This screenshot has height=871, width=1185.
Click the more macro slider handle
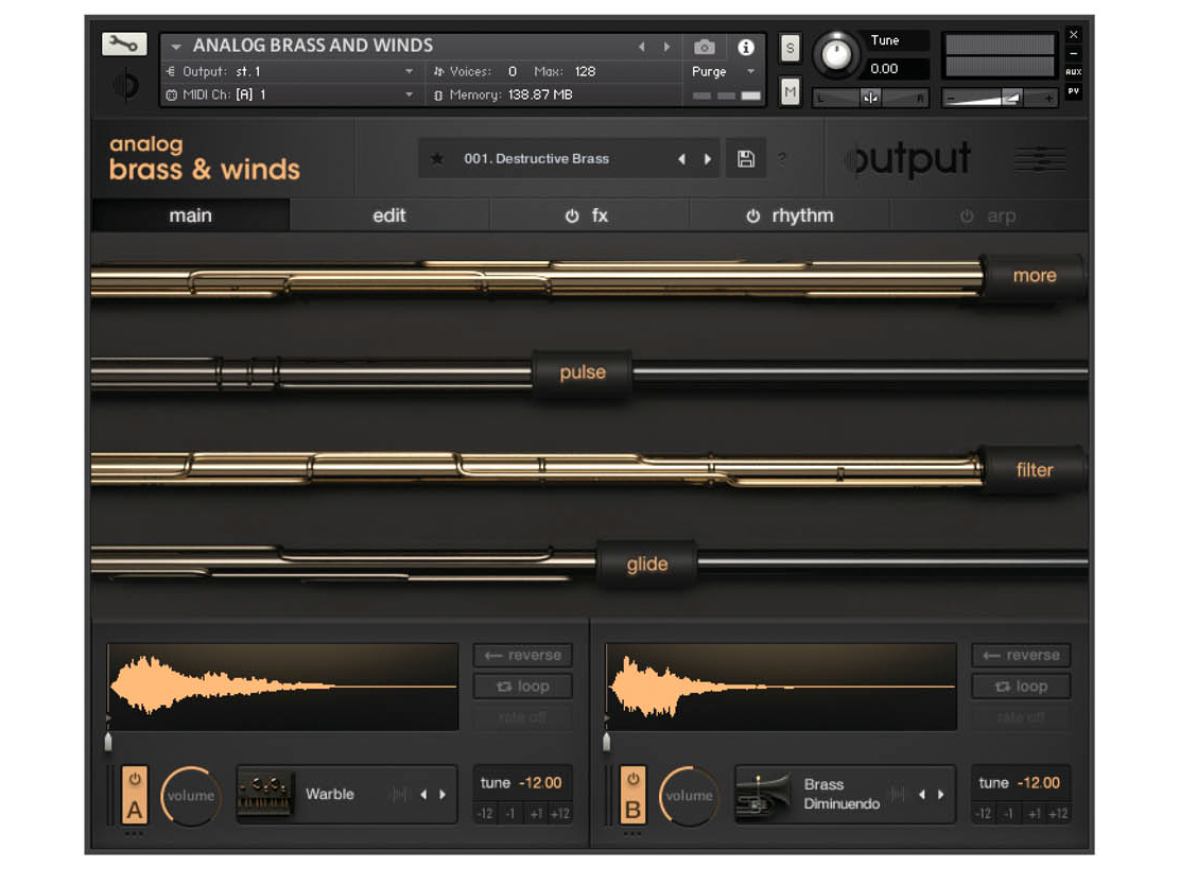1034,276
